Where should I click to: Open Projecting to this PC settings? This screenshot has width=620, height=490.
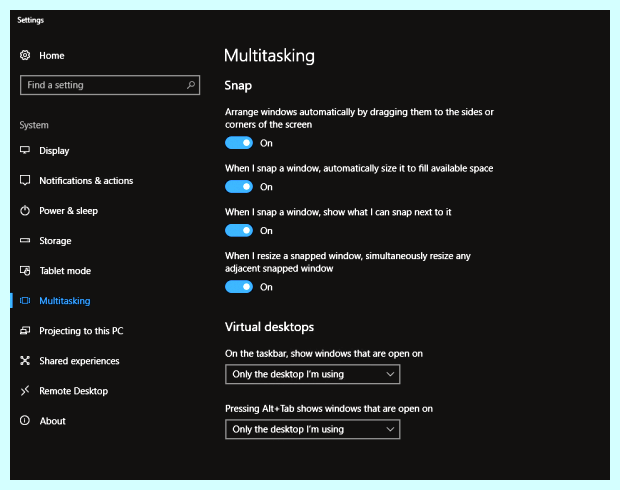click(81, 331)
